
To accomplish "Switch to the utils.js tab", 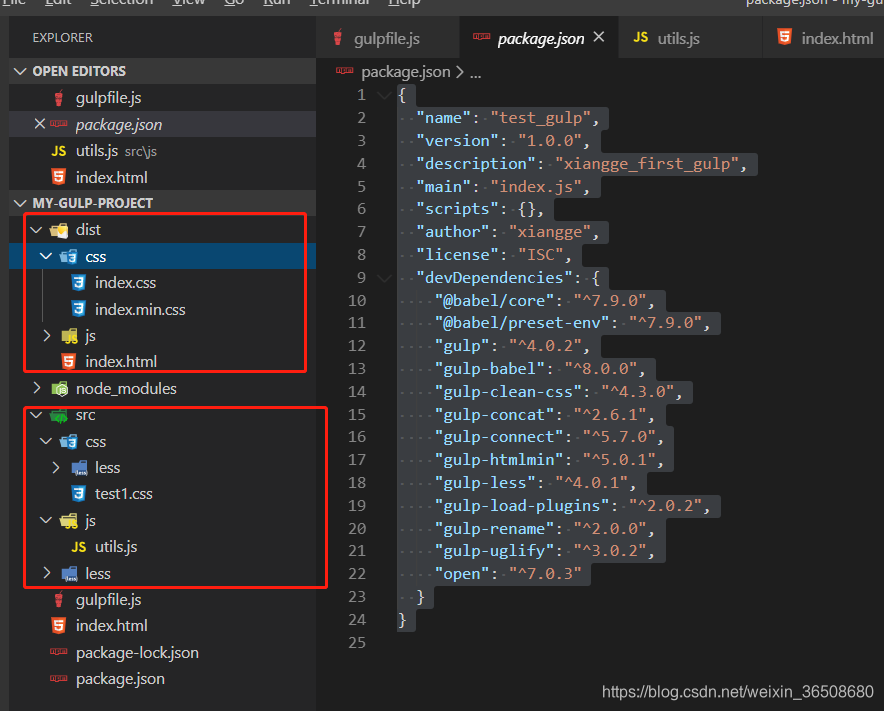I will point(690,38).
